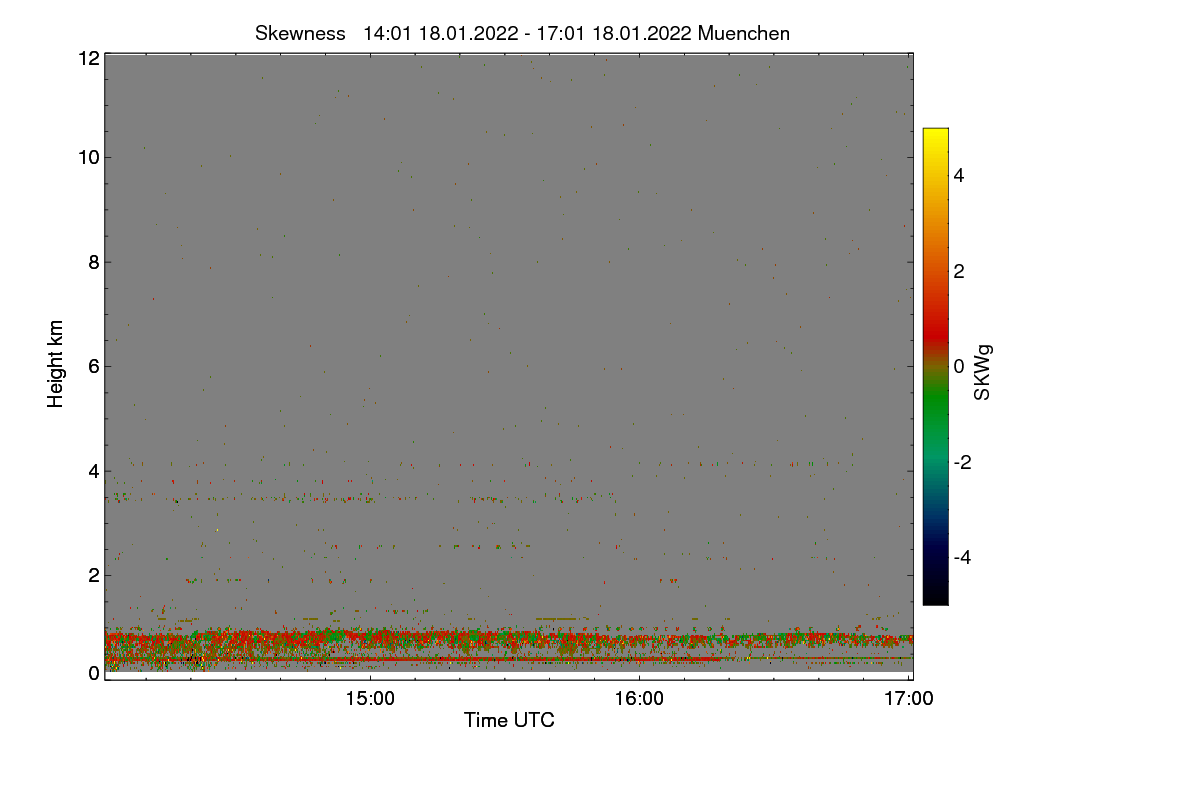1200x800 pixels.
Task: Click the plot title 'Skewness ... Muenchen'
Action: tap(522, 33)
